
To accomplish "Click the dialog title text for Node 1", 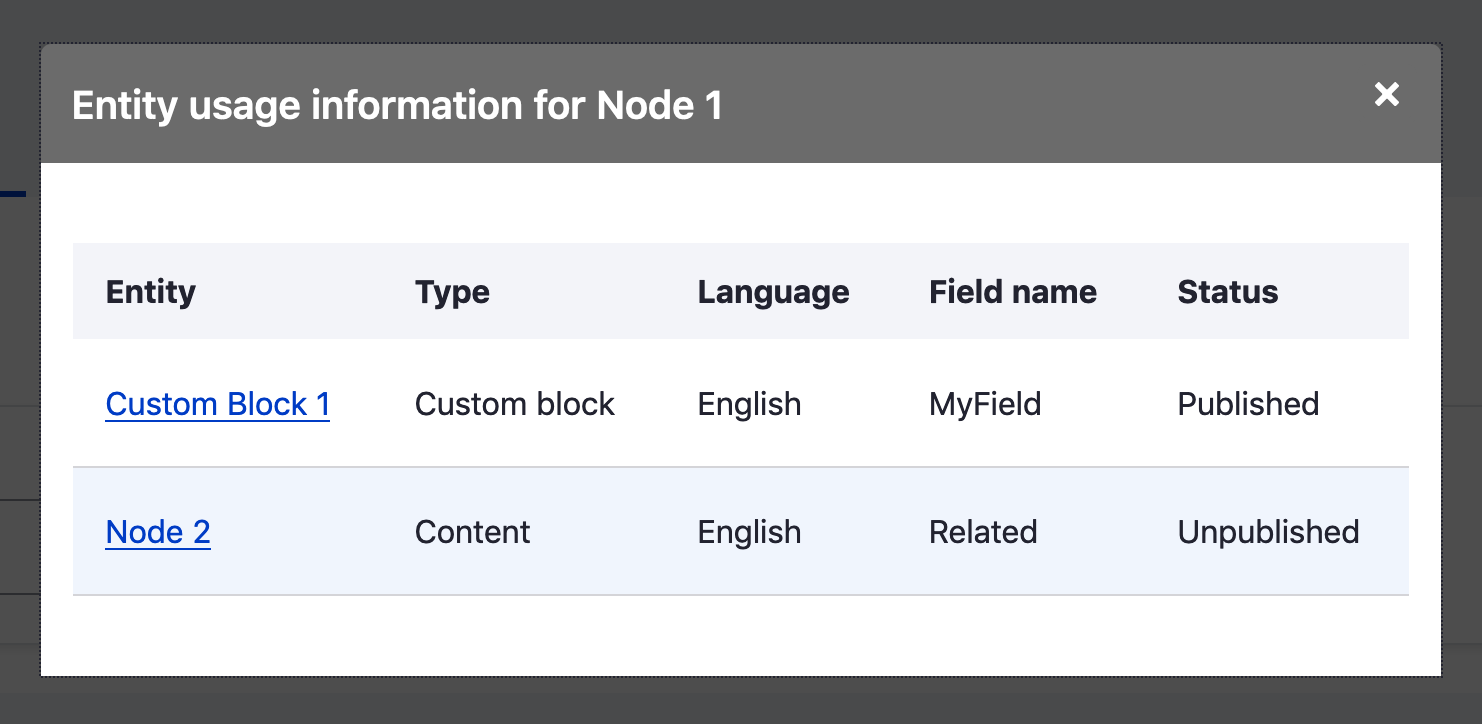I will pos(396,106).
